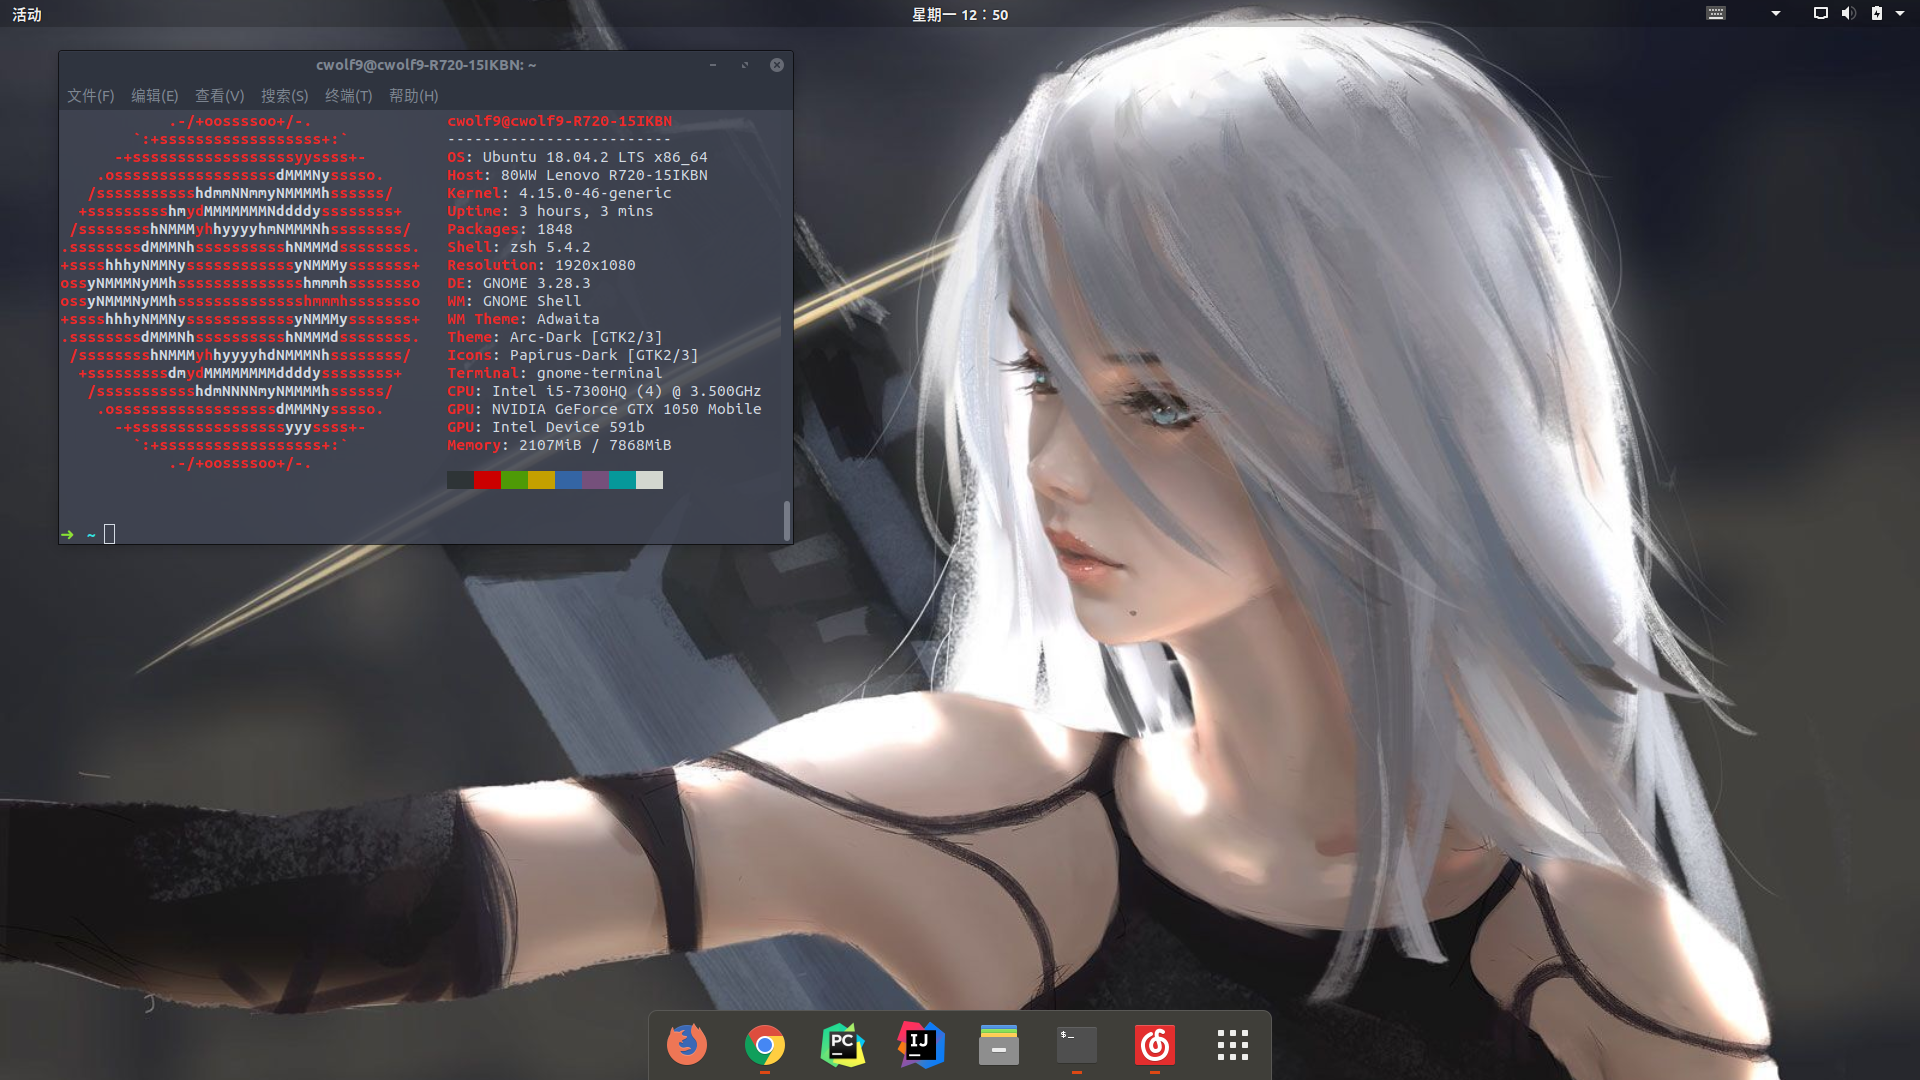Click the 'CPU: Intel i5-7300HQ' line
Screen dimensions: 1920x1080
click(604, 391)
